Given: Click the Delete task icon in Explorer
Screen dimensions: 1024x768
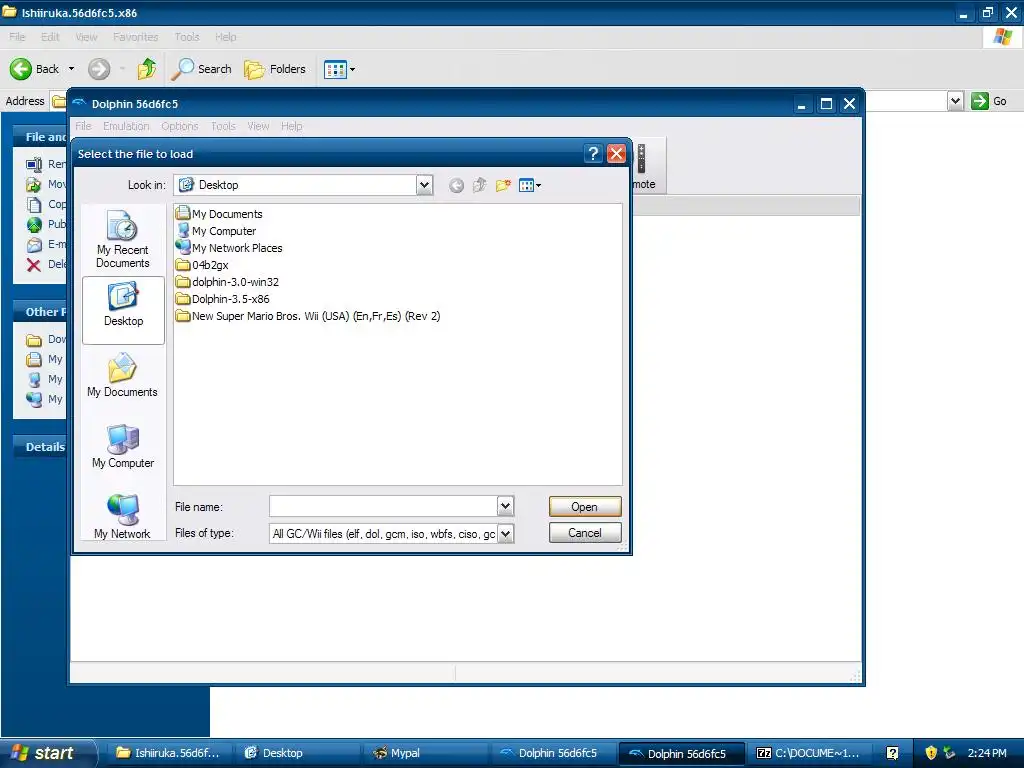Looking at the screenshot, I should (34, 264).
